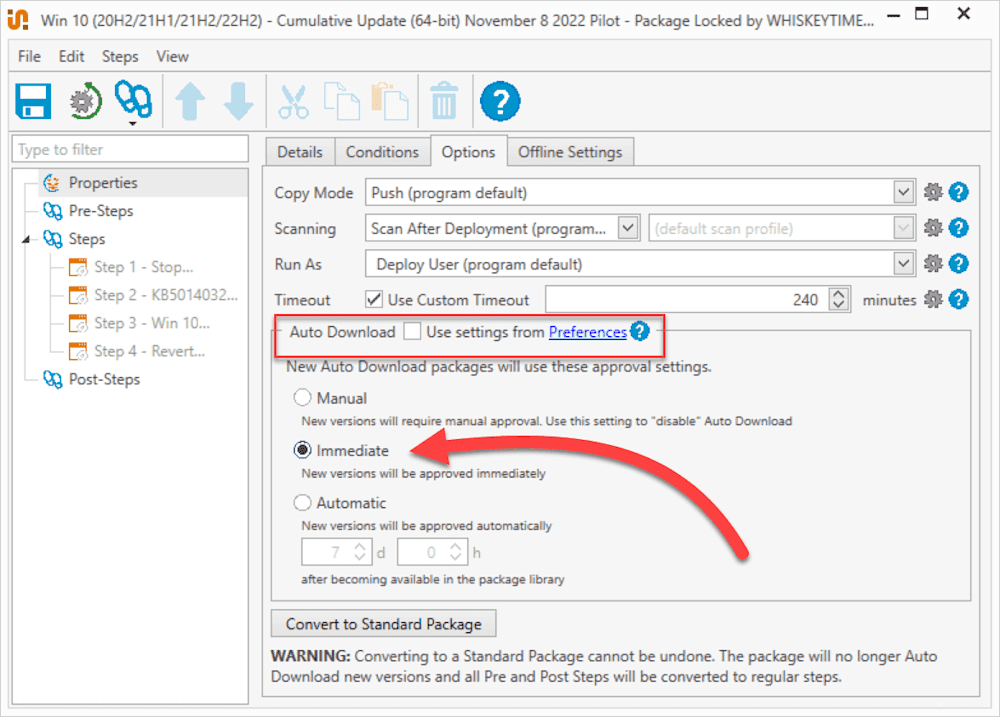Open the Steps menu
This screenshot has width=1000, height=717.
[119, 57]
